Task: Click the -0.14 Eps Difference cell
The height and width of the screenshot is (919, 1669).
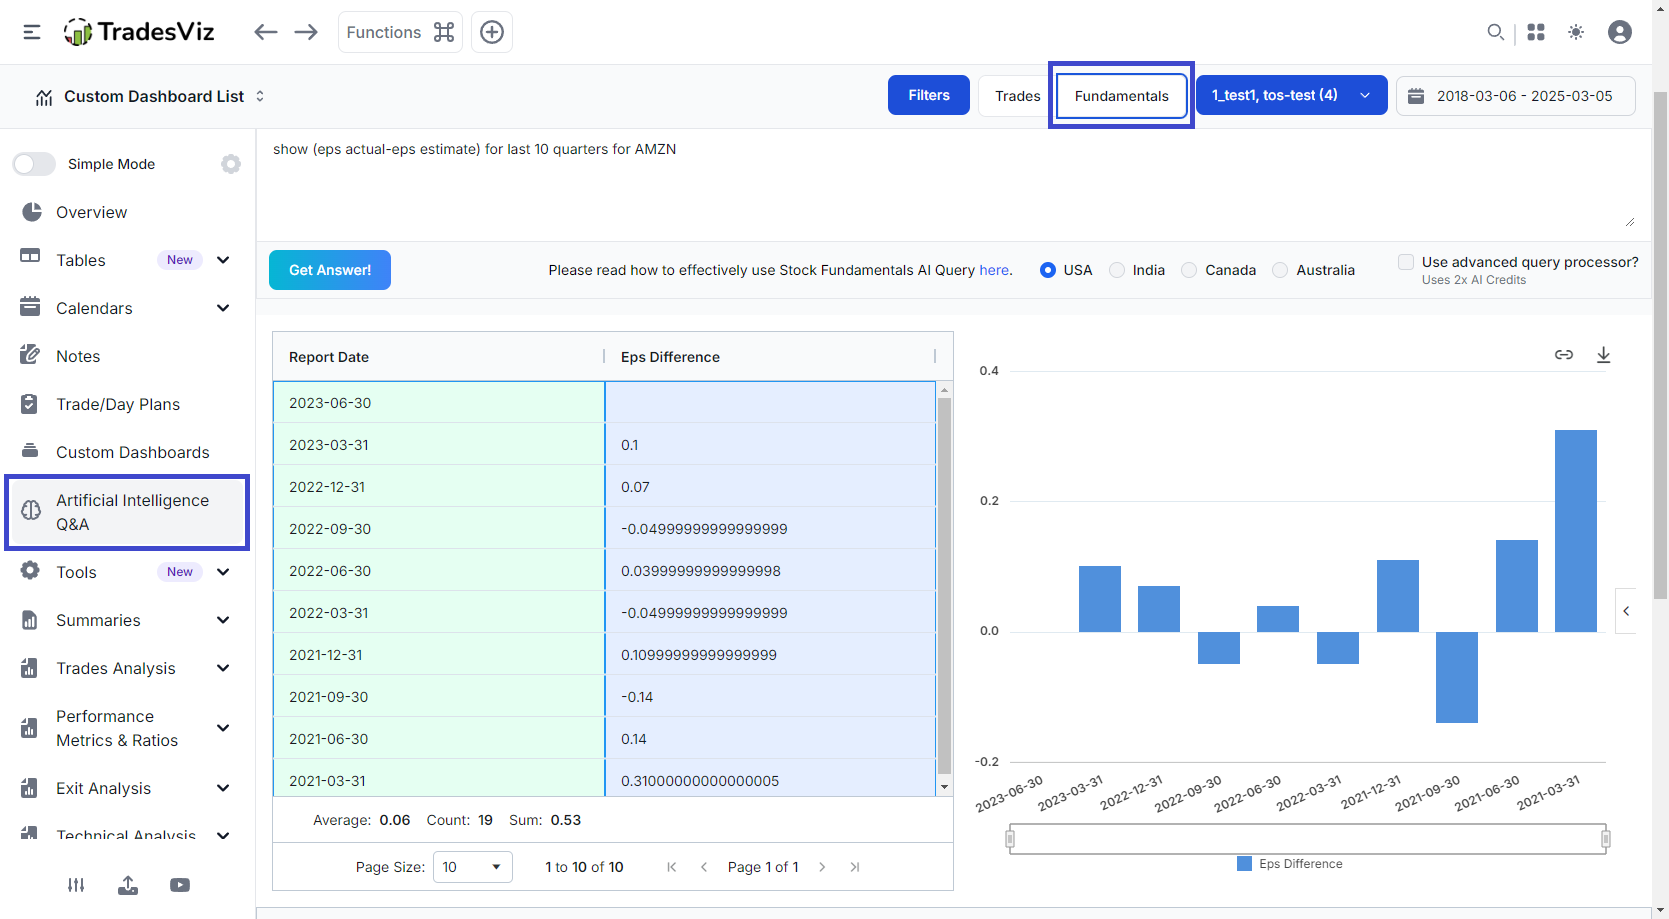Action: pos(770,697)
